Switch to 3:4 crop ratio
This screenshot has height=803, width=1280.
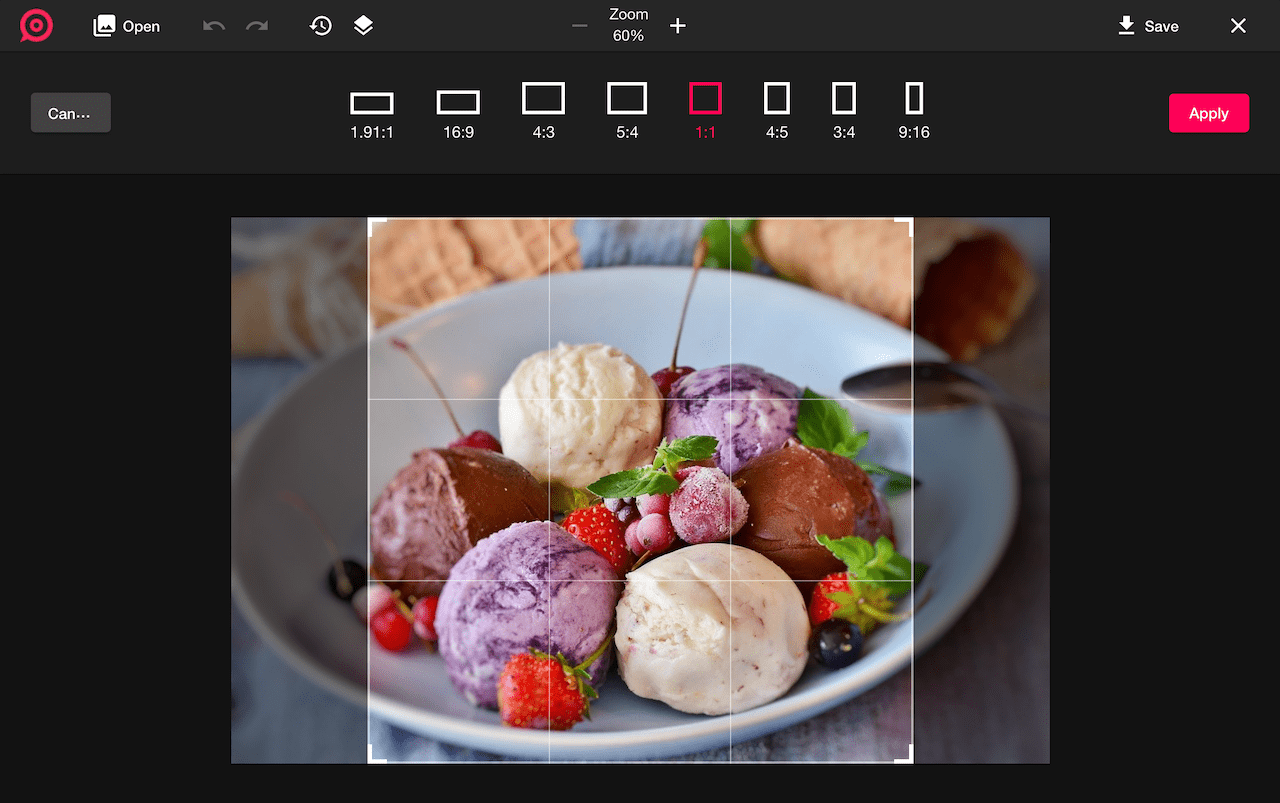coord(844,111)
